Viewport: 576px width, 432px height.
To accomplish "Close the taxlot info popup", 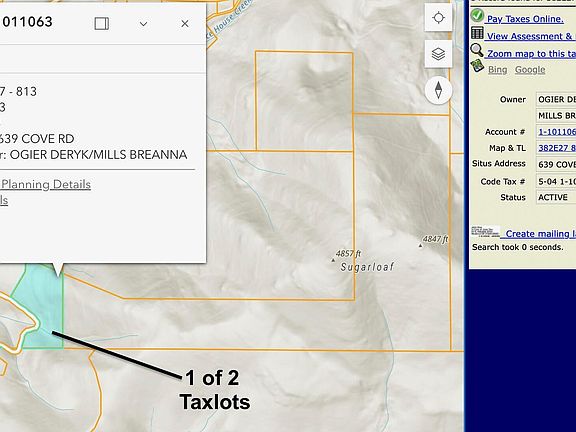I will tap(185, 24).
